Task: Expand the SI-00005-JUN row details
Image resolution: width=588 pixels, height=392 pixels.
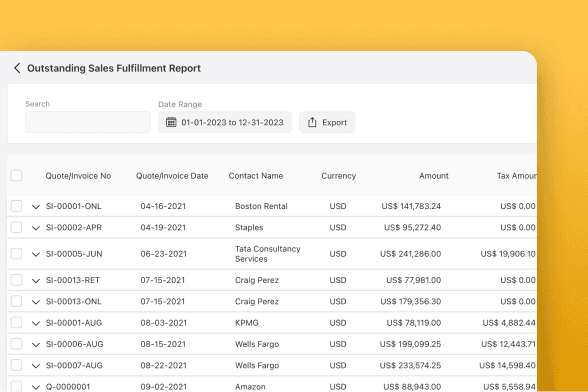Action: pyautogui.click(x=36, y=254)
